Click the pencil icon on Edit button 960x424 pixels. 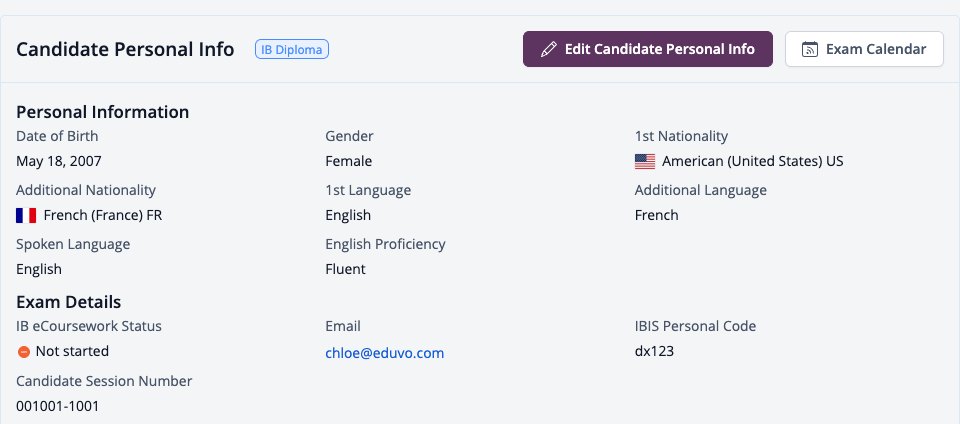549,49
